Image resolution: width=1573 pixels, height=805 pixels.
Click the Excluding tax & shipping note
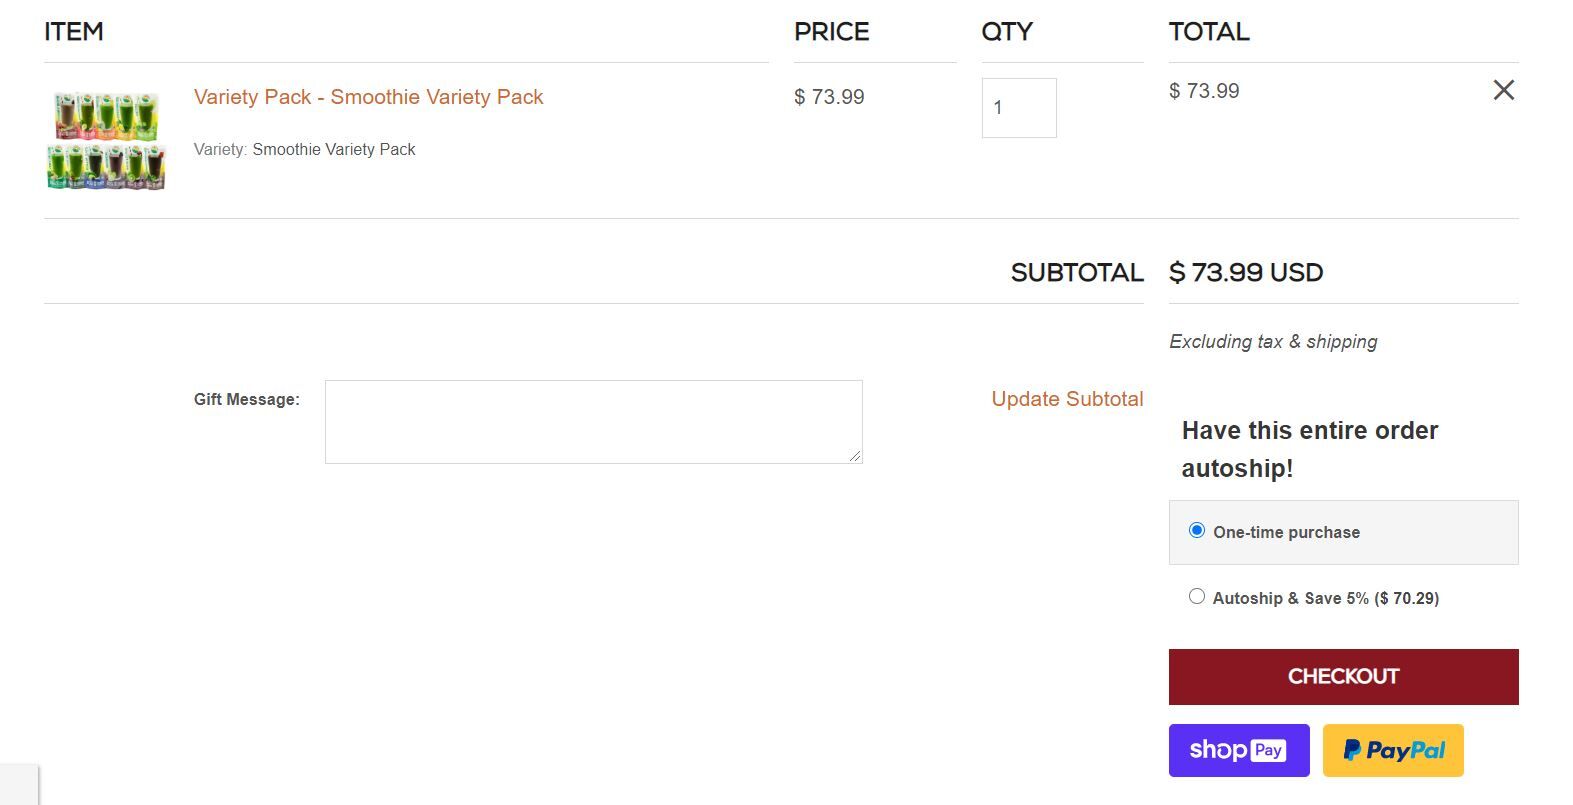click(x=1273, y=342)
